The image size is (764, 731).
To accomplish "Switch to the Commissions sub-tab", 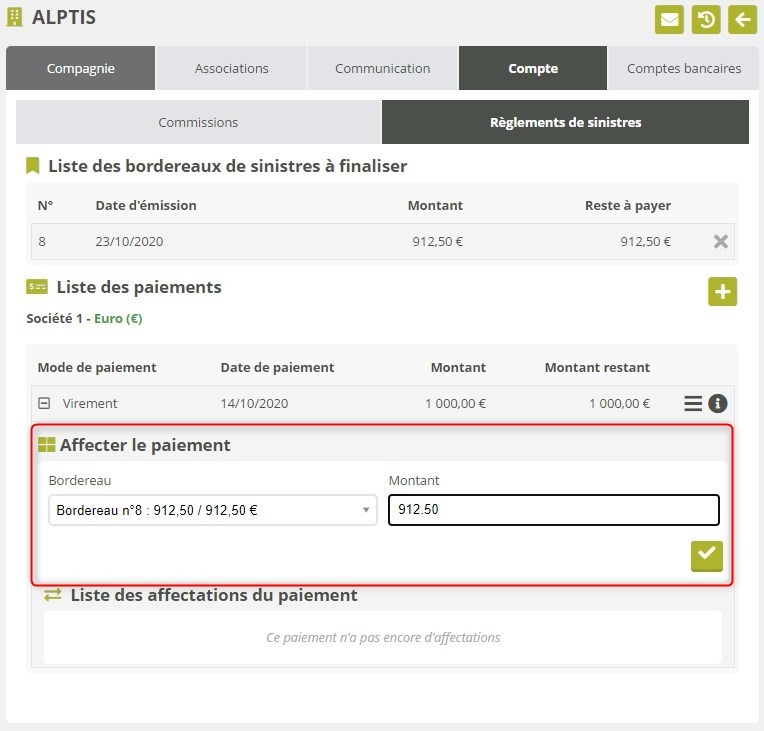I will point(198,122).
